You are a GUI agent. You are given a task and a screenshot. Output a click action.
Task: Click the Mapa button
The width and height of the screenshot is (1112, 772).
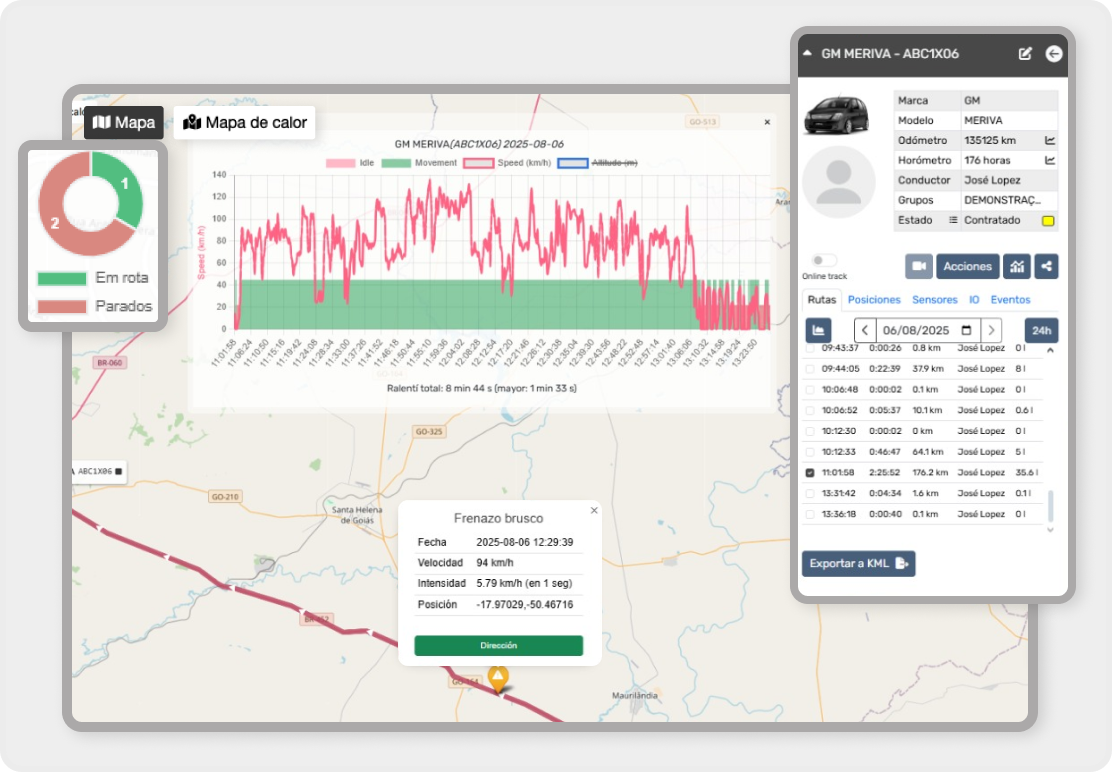[123, 123]
